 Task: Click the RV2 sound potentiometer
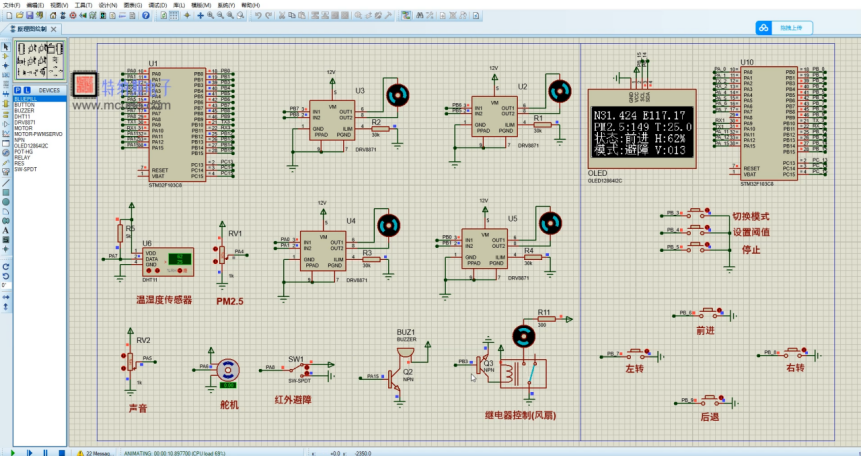point(130,361)
